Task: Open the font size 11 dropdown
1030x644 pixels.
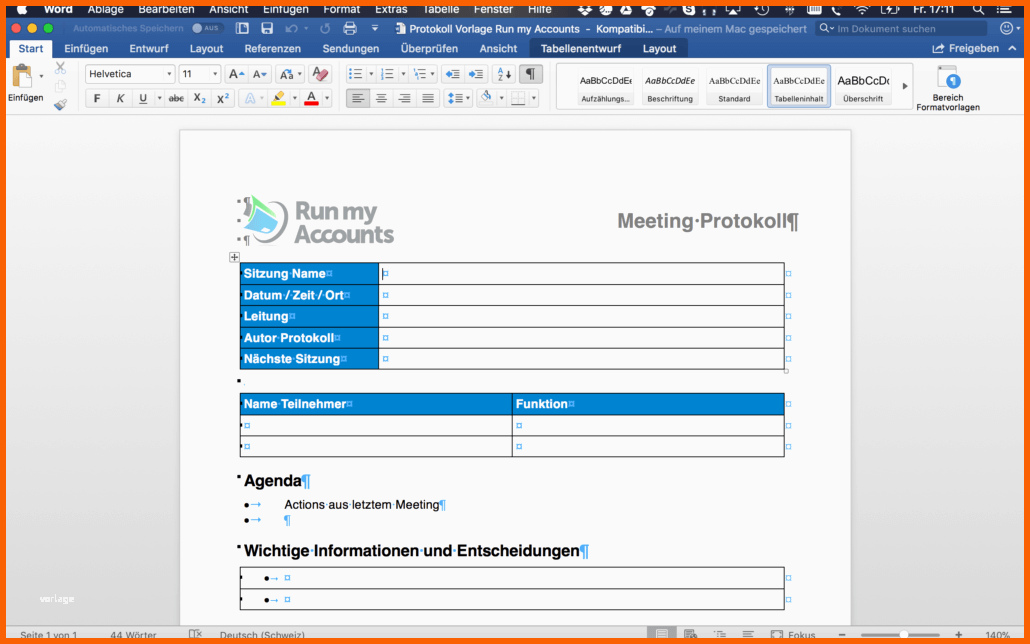Action: click(x=200, y=74)
